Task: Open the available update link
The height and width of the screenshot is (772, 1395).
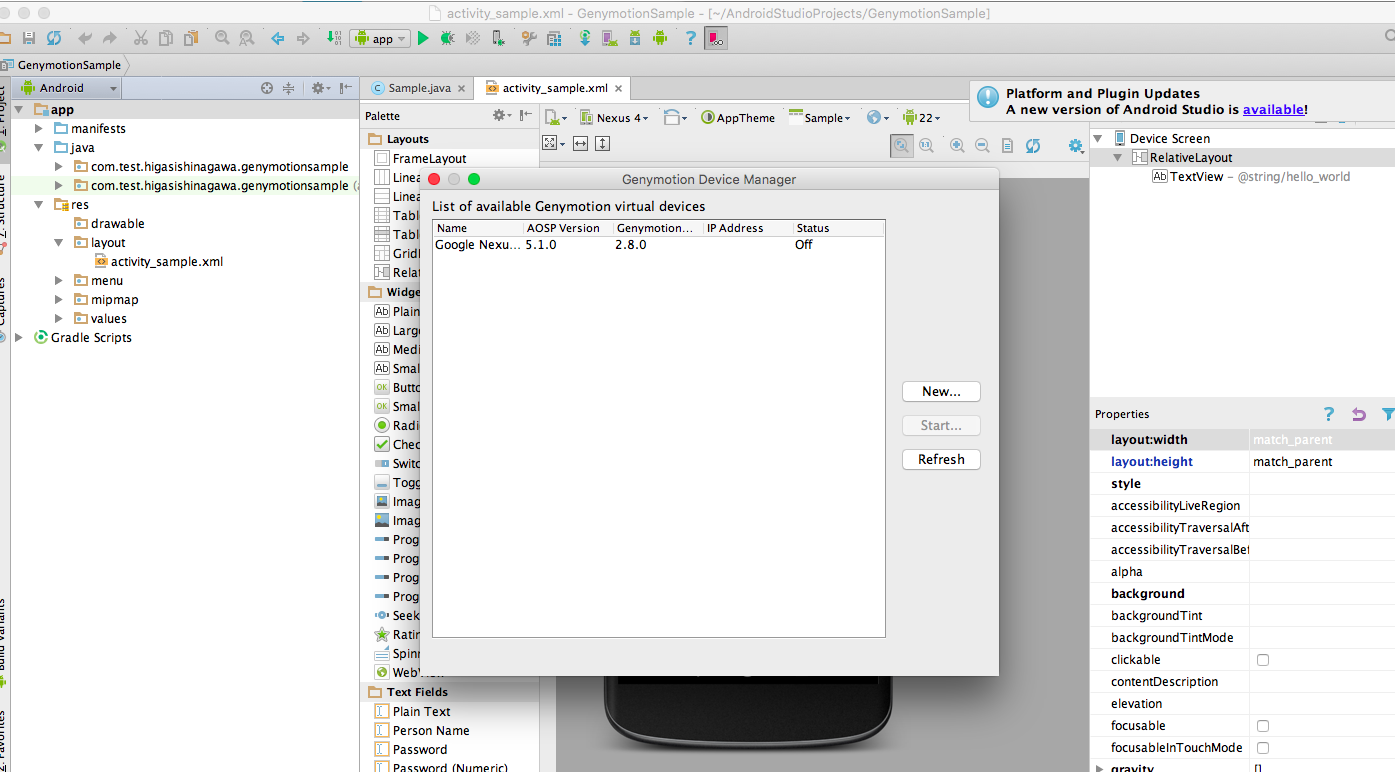Action: tap(1273, 110)
